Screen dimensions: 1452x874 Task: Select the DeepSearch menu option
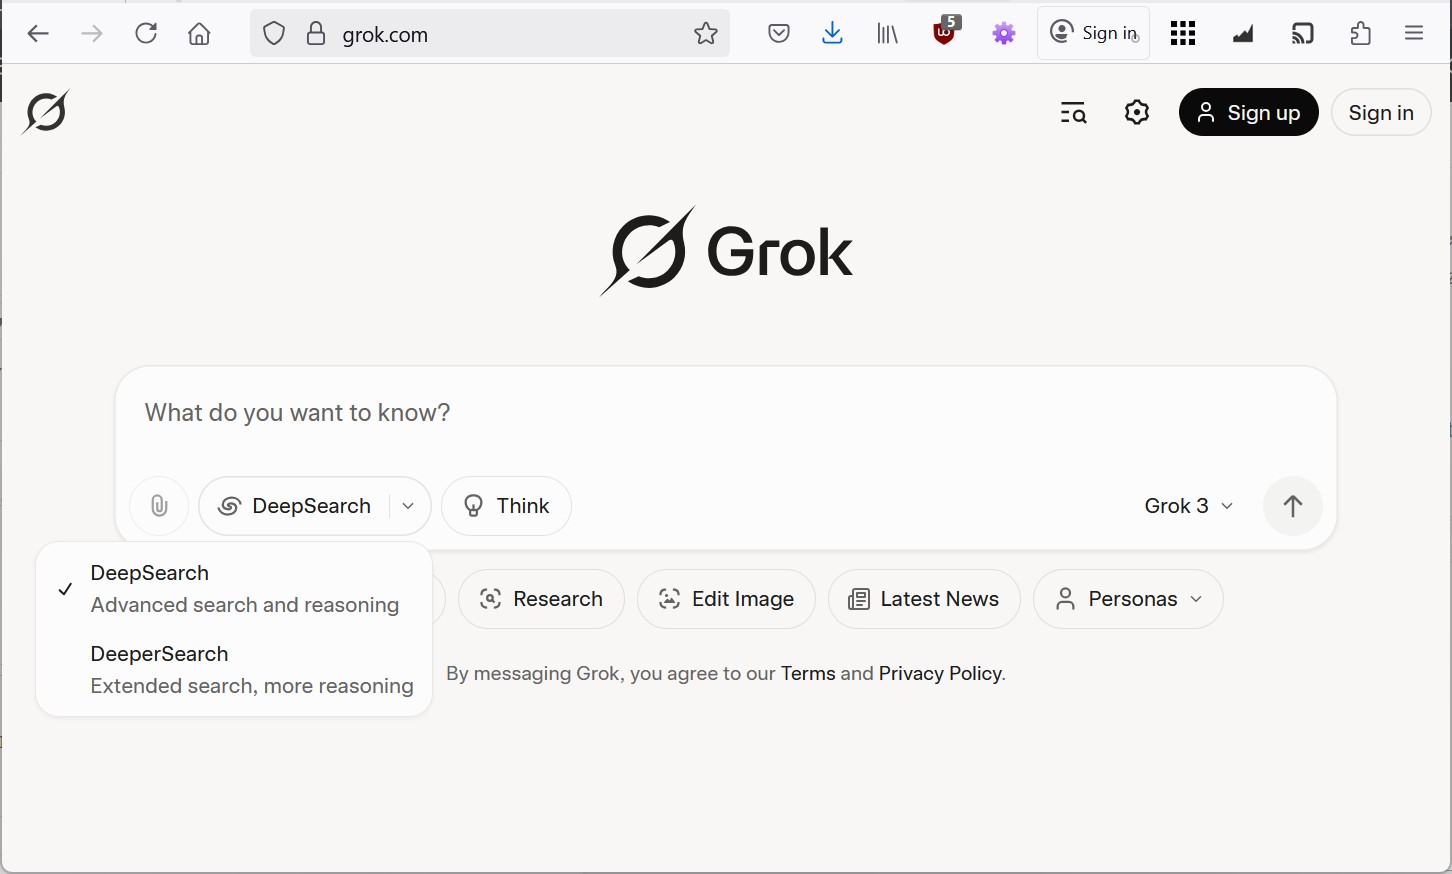(234, 589)
